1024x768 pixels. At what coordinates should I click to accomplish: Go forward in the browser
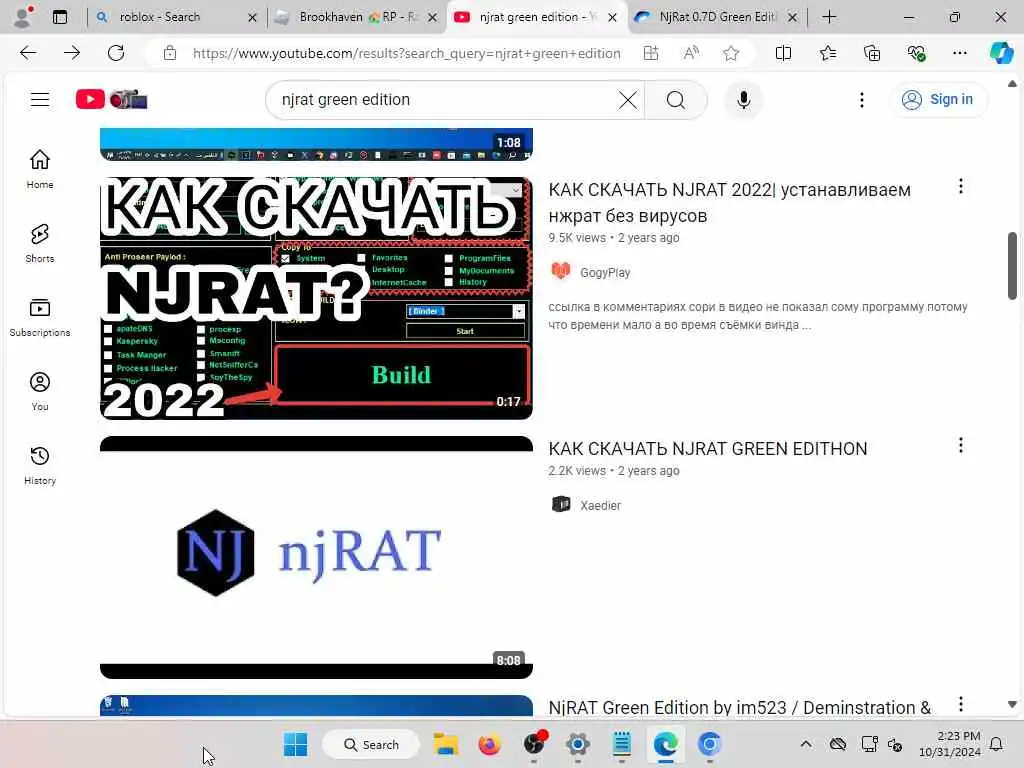[x=72, y=53]
